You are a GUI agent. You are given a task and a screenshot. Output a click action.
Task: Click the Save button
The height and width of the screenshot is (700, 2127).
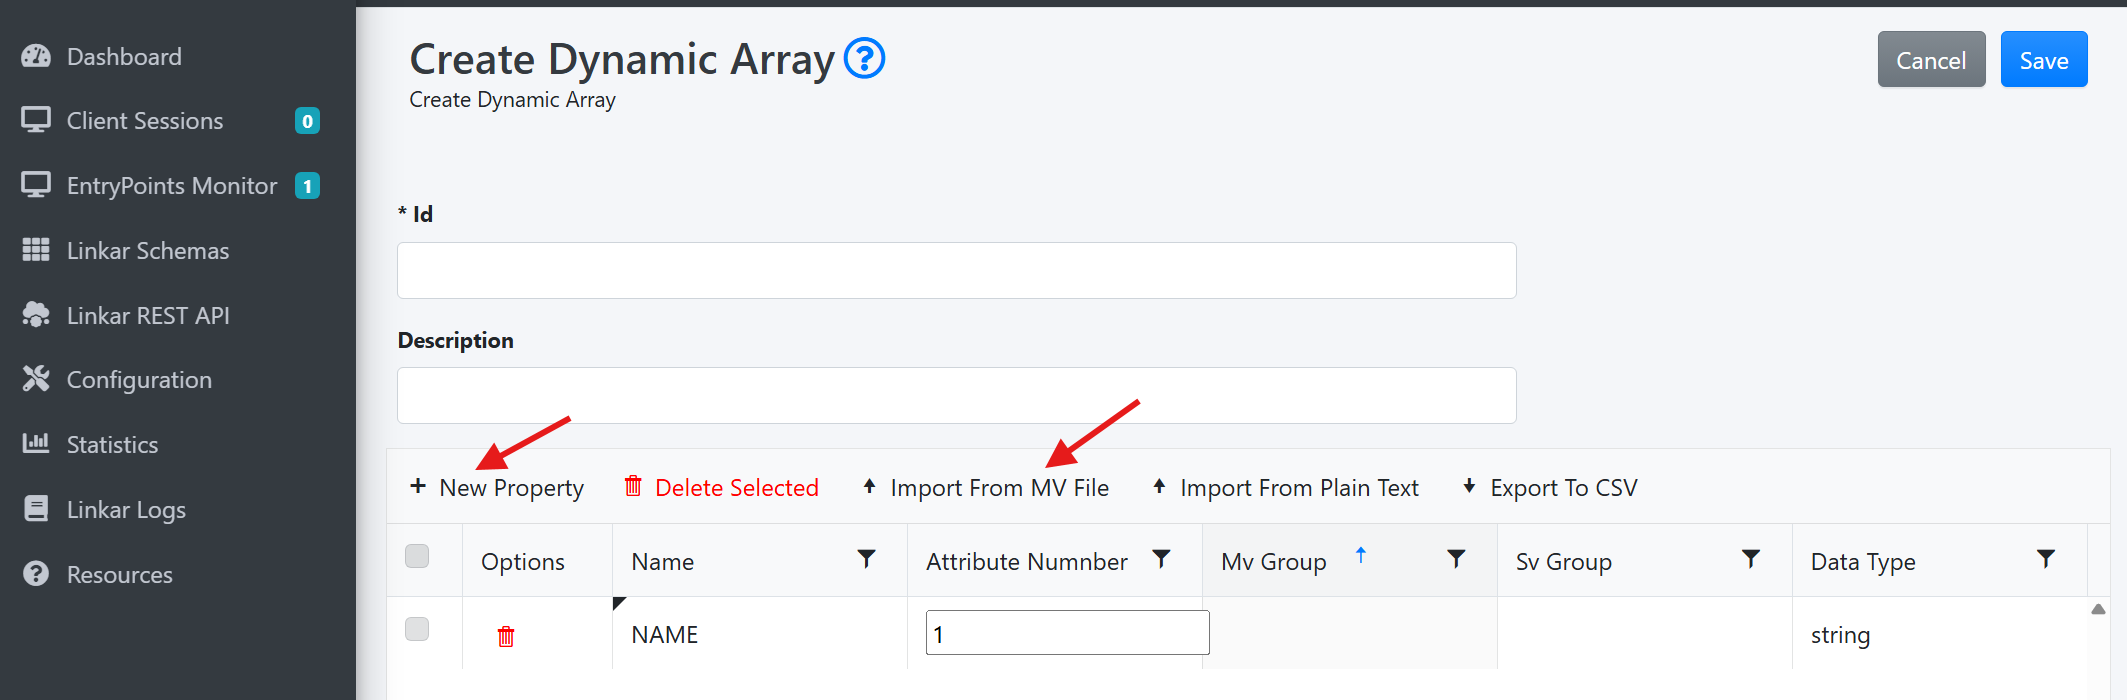tap(2043, 60)
